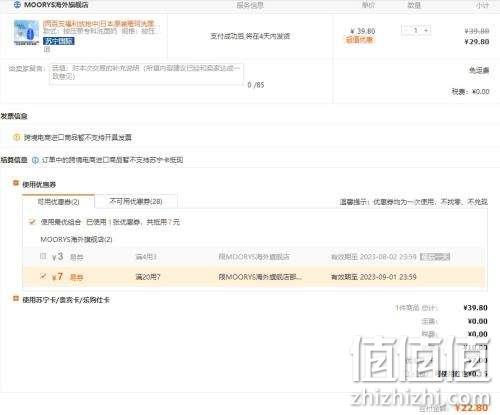Focus the seller message text box
The width and height of the screenshot is (500, 415).
(146, 74)
